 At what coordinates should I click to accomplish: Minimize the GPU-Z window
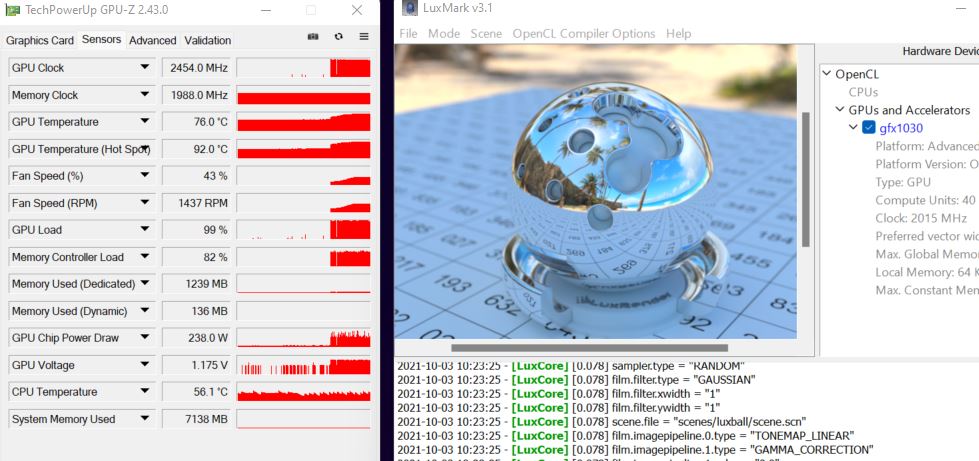pos(265,11)
